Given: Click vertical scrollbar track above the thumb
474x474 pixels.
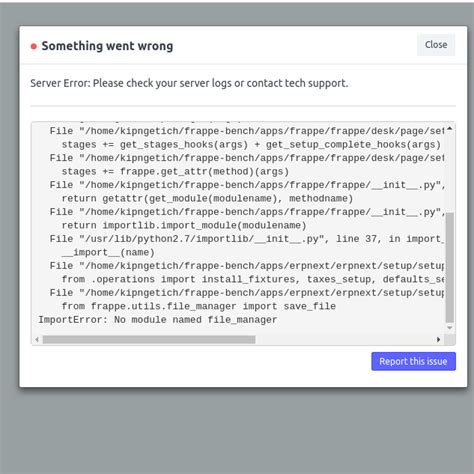Looking at the screenshot, I should 450,172.
